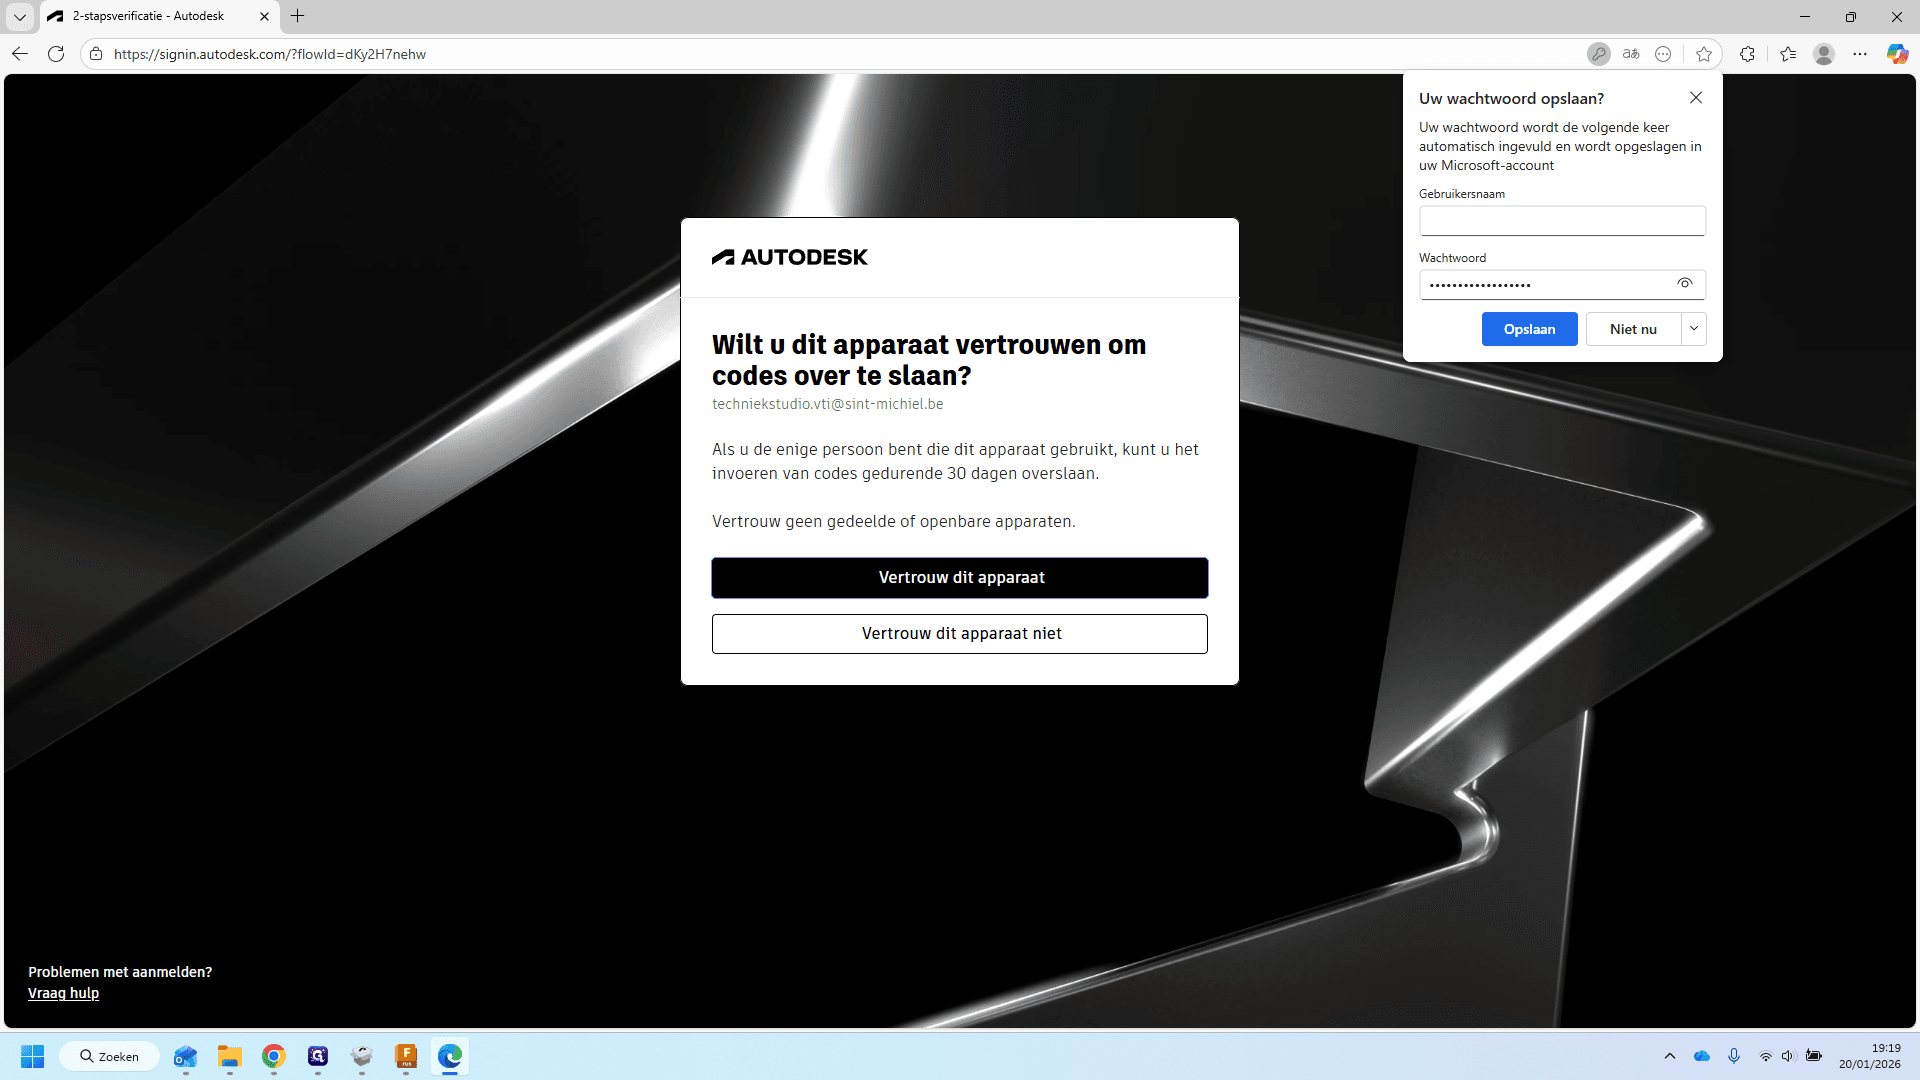Dismiss the save password popup
This screenshot has width=1920, height=1080.
pos(1696,98)
